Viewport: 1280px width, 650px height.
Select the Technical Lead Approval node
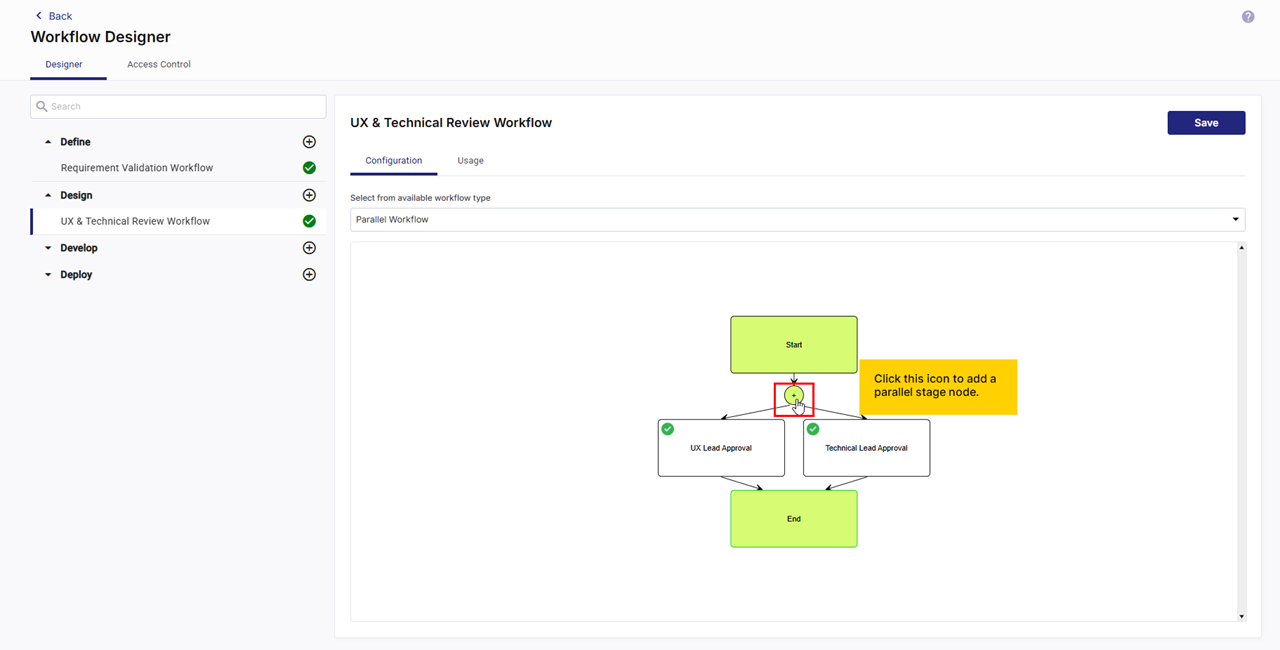point(866,448)
